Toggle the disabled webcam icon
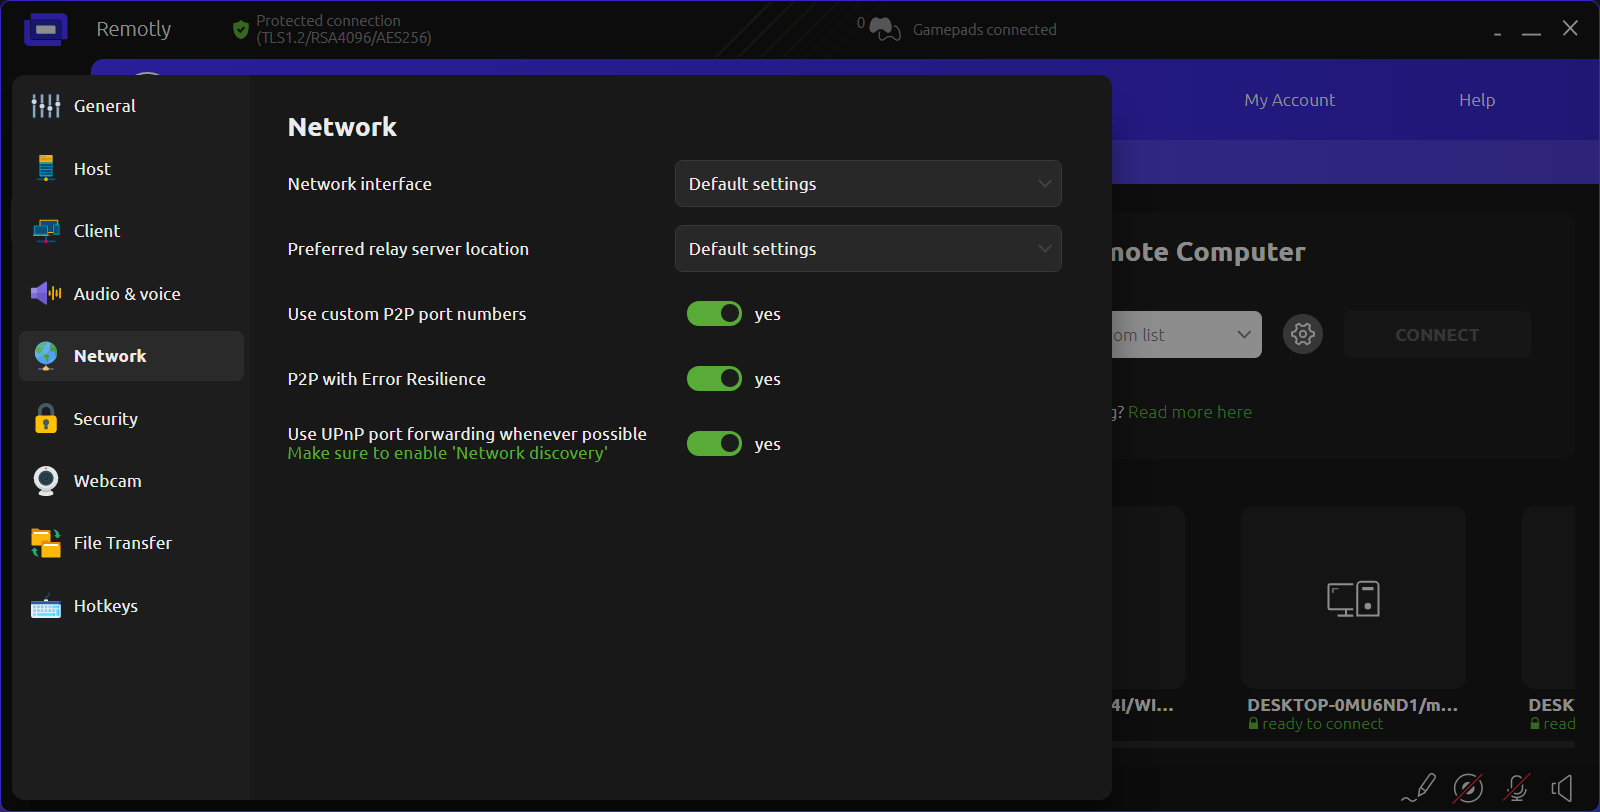The image size is (1600, 812). (x=1468, y=788)
